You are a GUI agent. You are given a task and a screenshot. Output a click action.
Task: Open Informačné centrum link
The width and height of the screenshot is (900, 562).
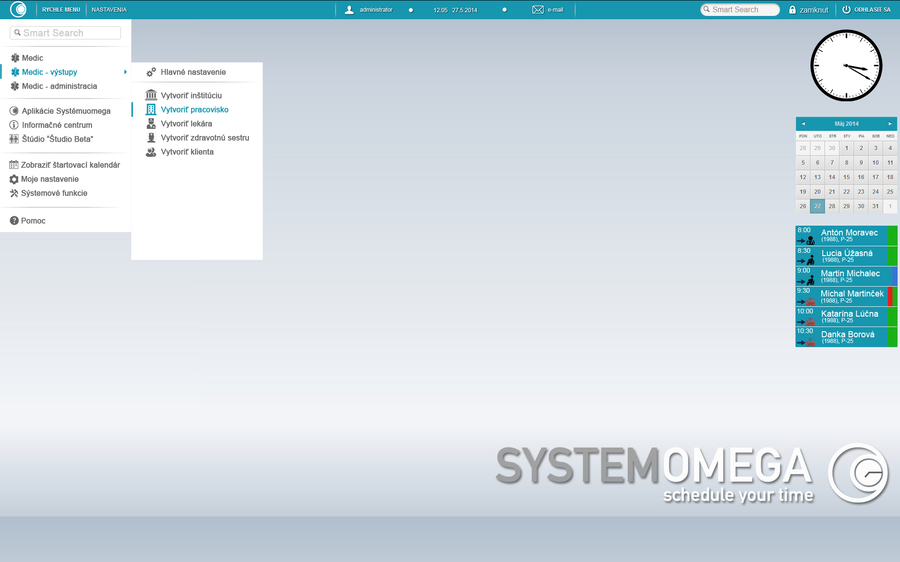coord(56,125)
